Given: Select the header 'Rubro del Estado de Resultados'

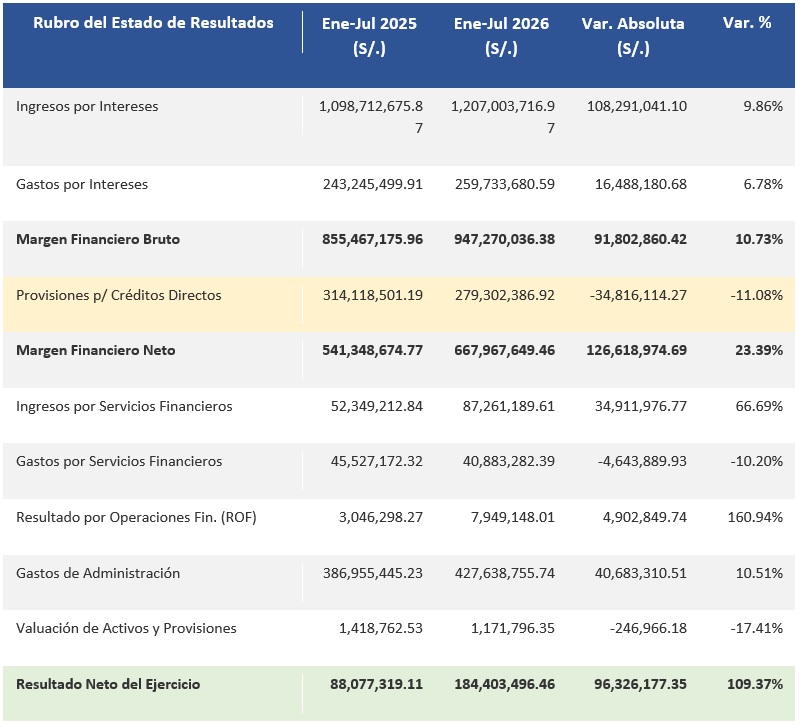Looking at the screenshot, I should [153, 23].
